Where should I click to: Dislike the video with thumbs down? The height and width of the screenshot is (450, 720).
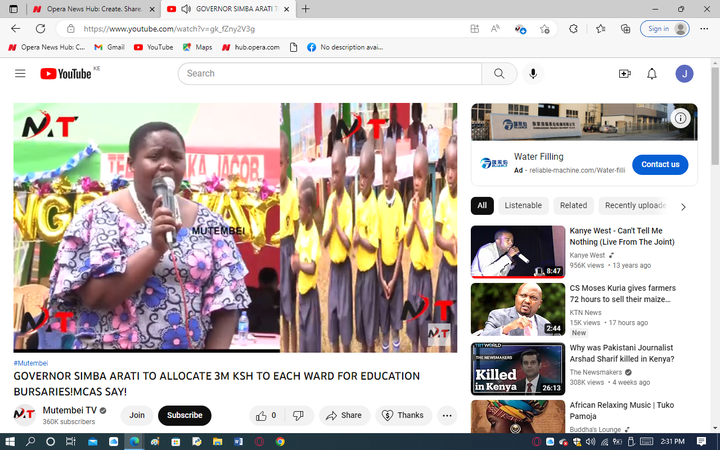tap(297, 415)
